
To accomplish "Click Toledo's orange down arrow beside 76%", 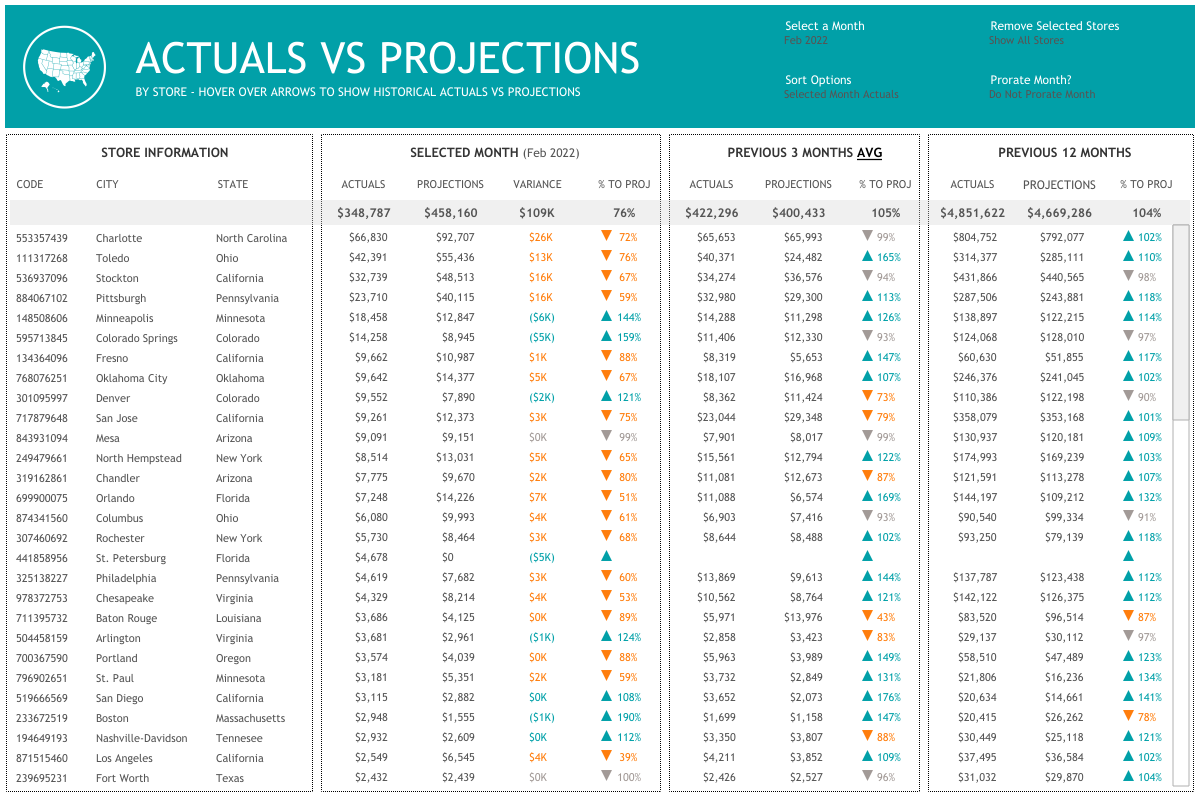I will 606,256.
